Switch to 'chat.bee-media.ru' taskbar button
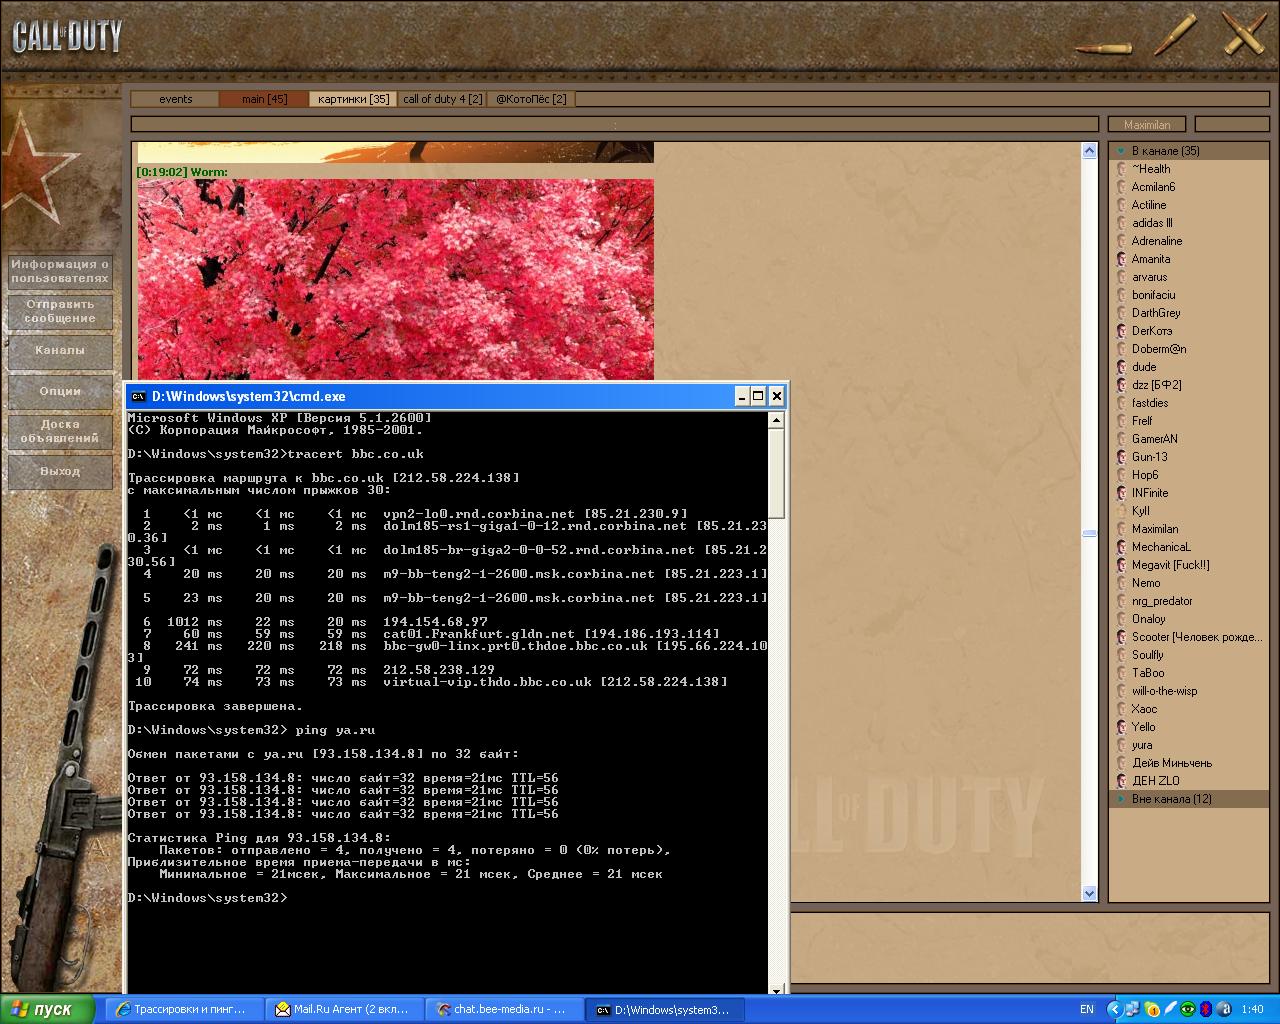Viewport: 1280px width, 1024px height. point(503,1010)
